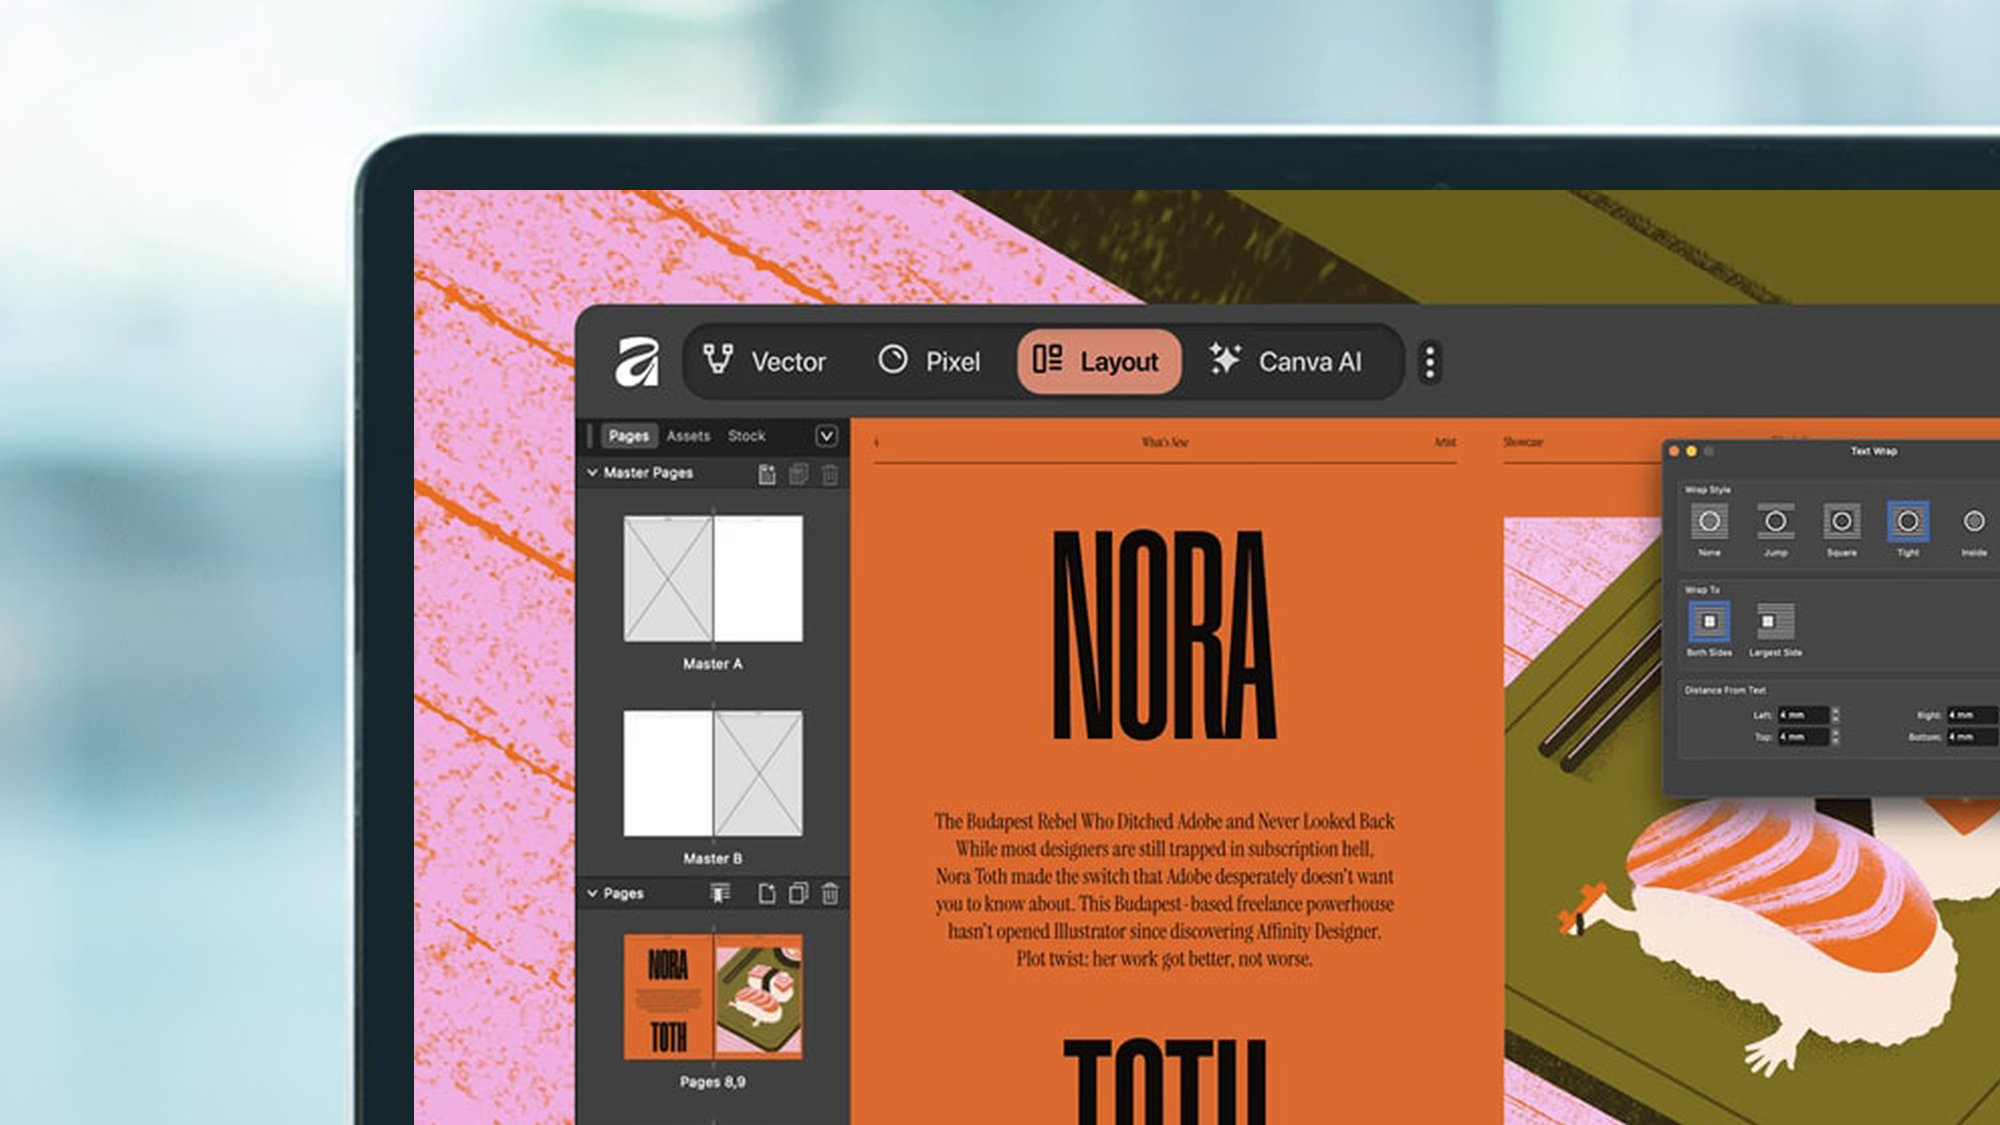Add a new page in Pages section
The image size is (2000, 1125).
[767, 893]
